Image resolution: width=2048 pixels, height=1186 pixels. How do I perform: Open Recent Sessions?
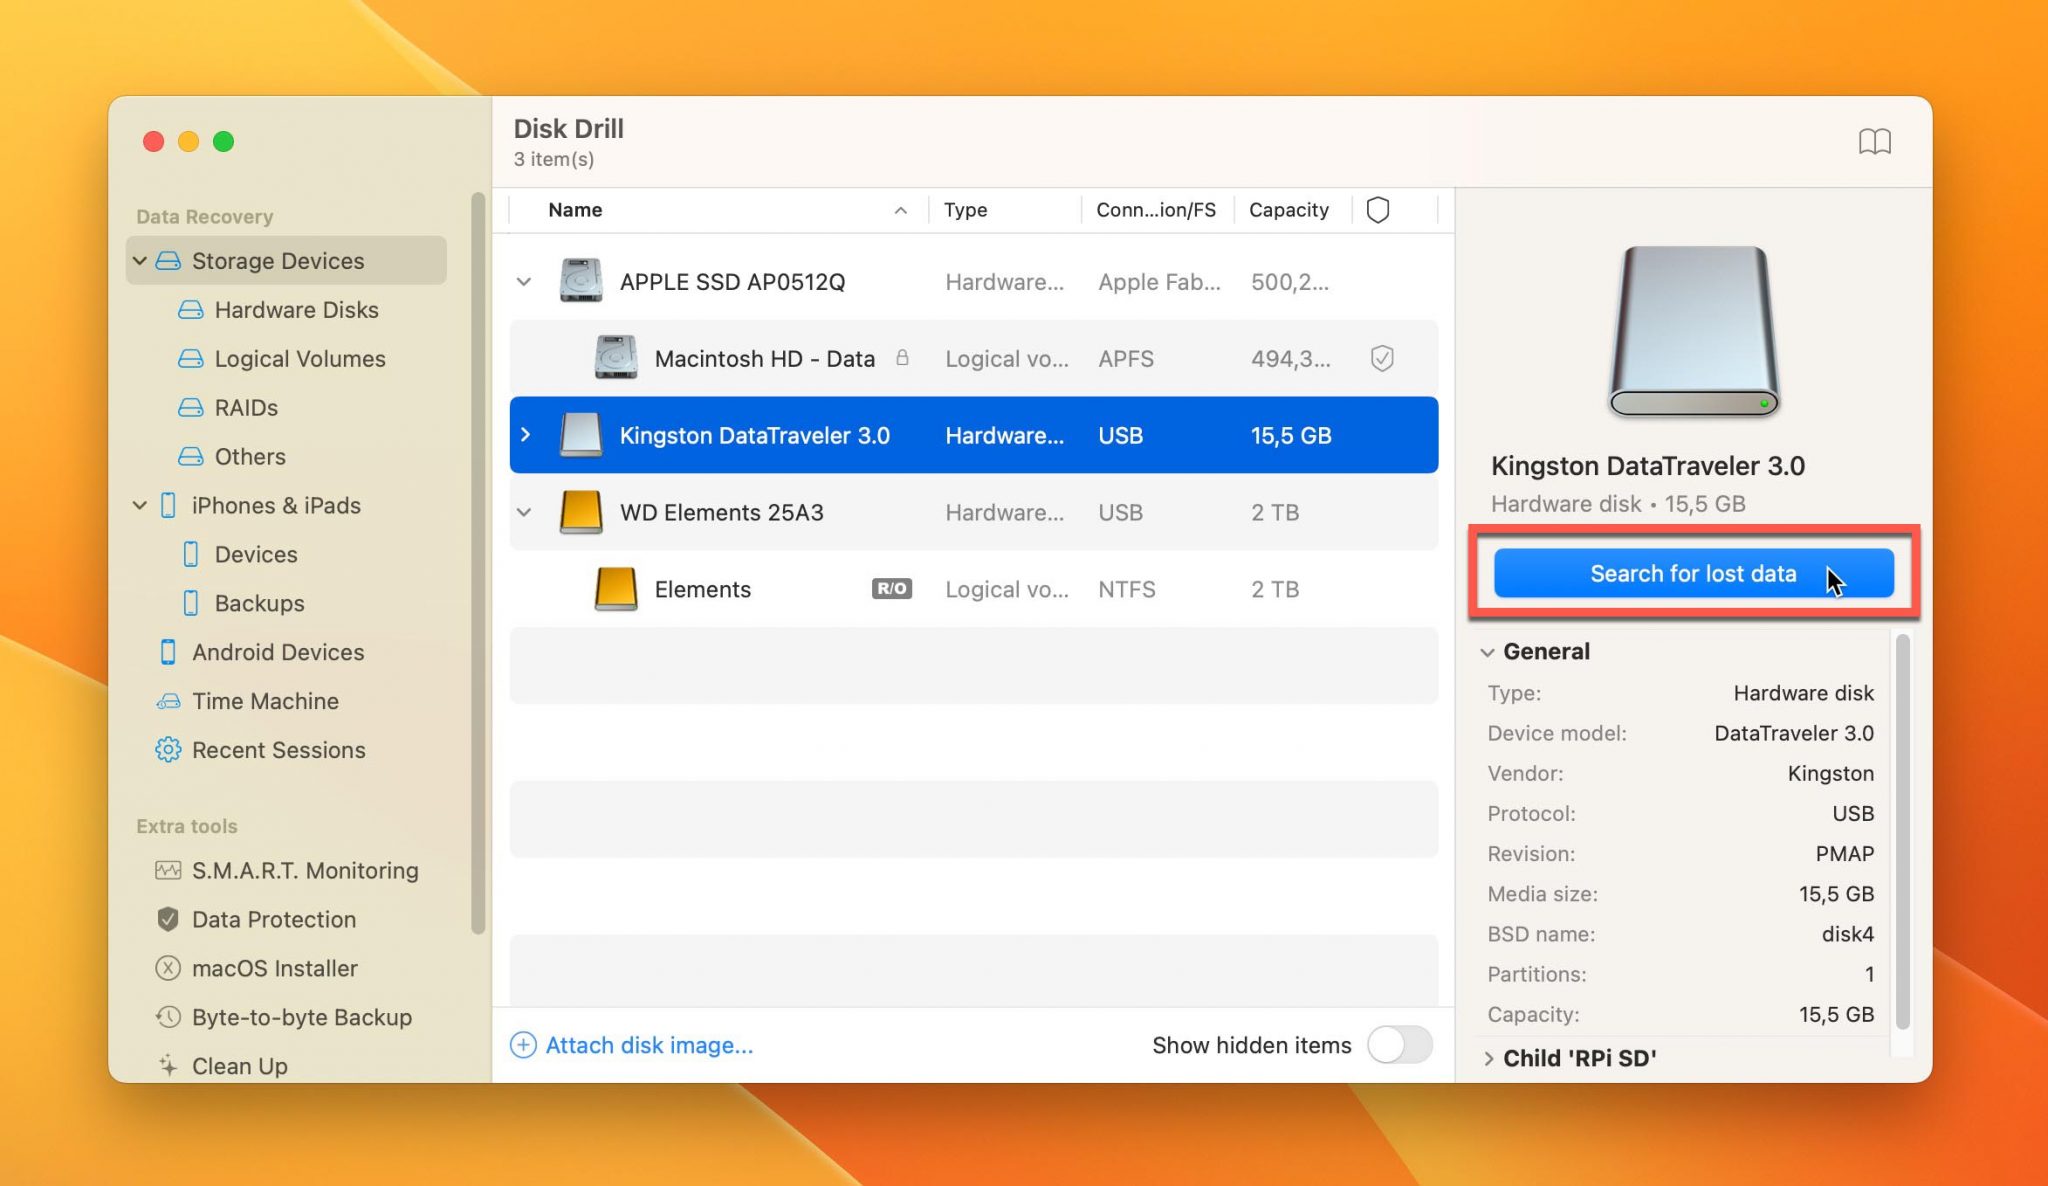pos(278,750)
